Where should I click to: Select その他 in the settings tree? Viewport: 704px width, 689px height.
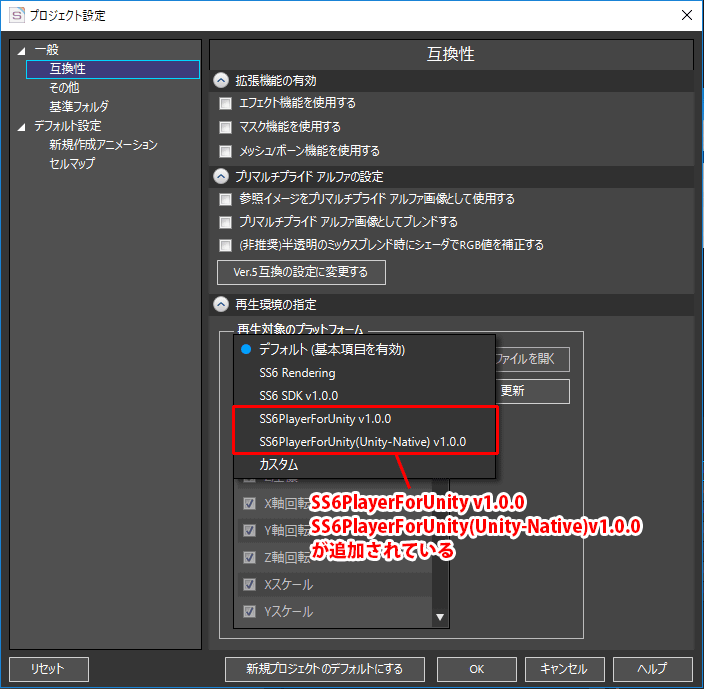[64, 88]
